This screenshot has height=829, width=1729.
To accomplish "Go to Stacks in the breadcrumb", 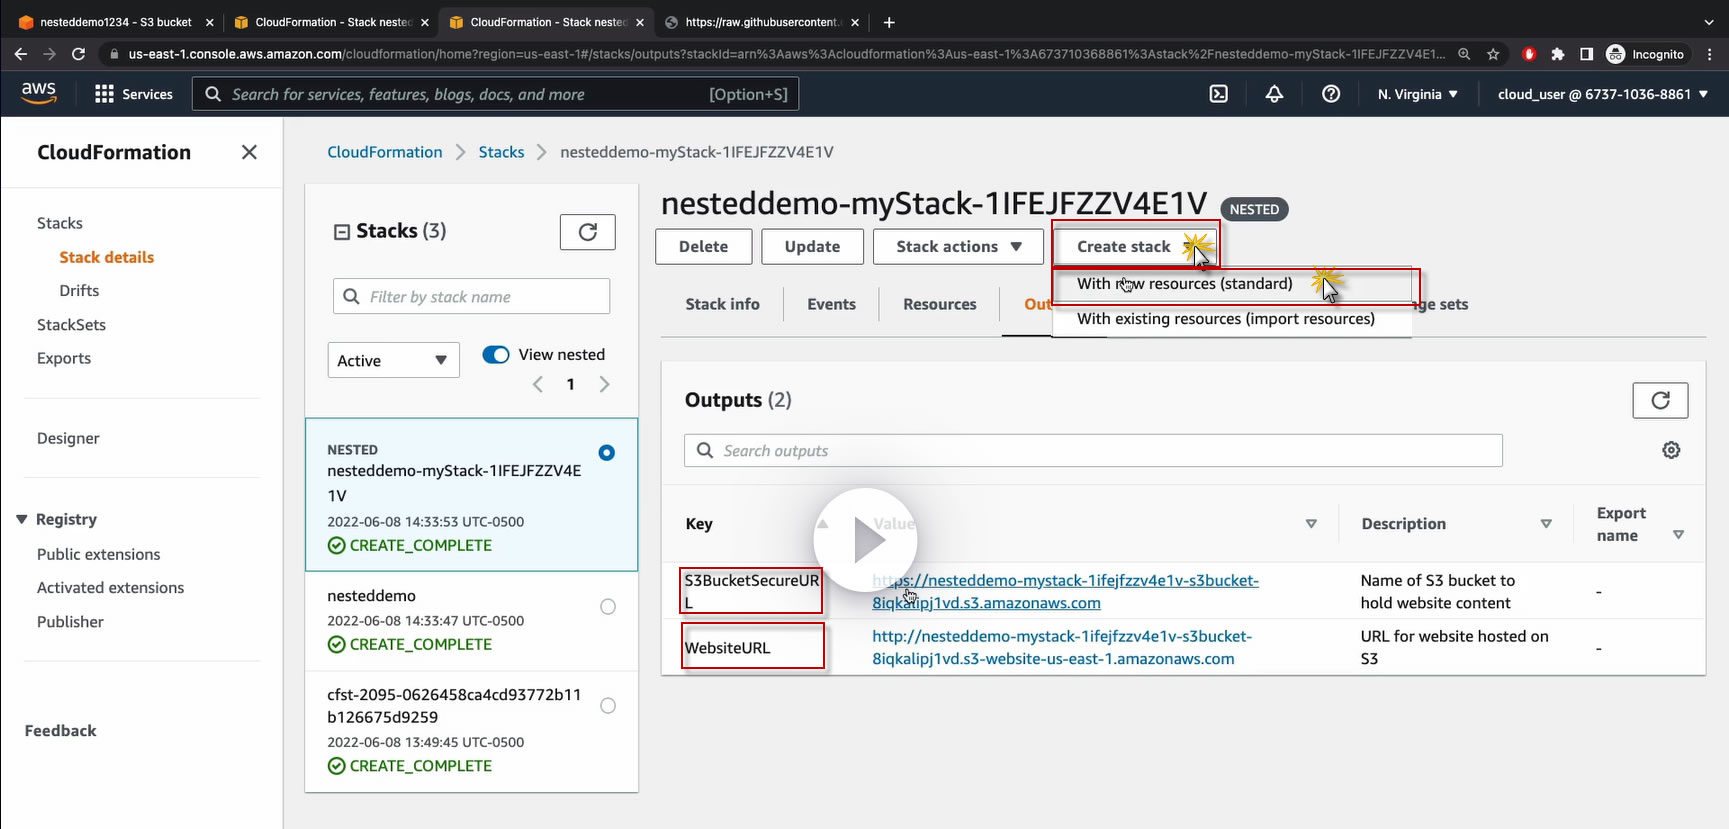I will point(501,152).
